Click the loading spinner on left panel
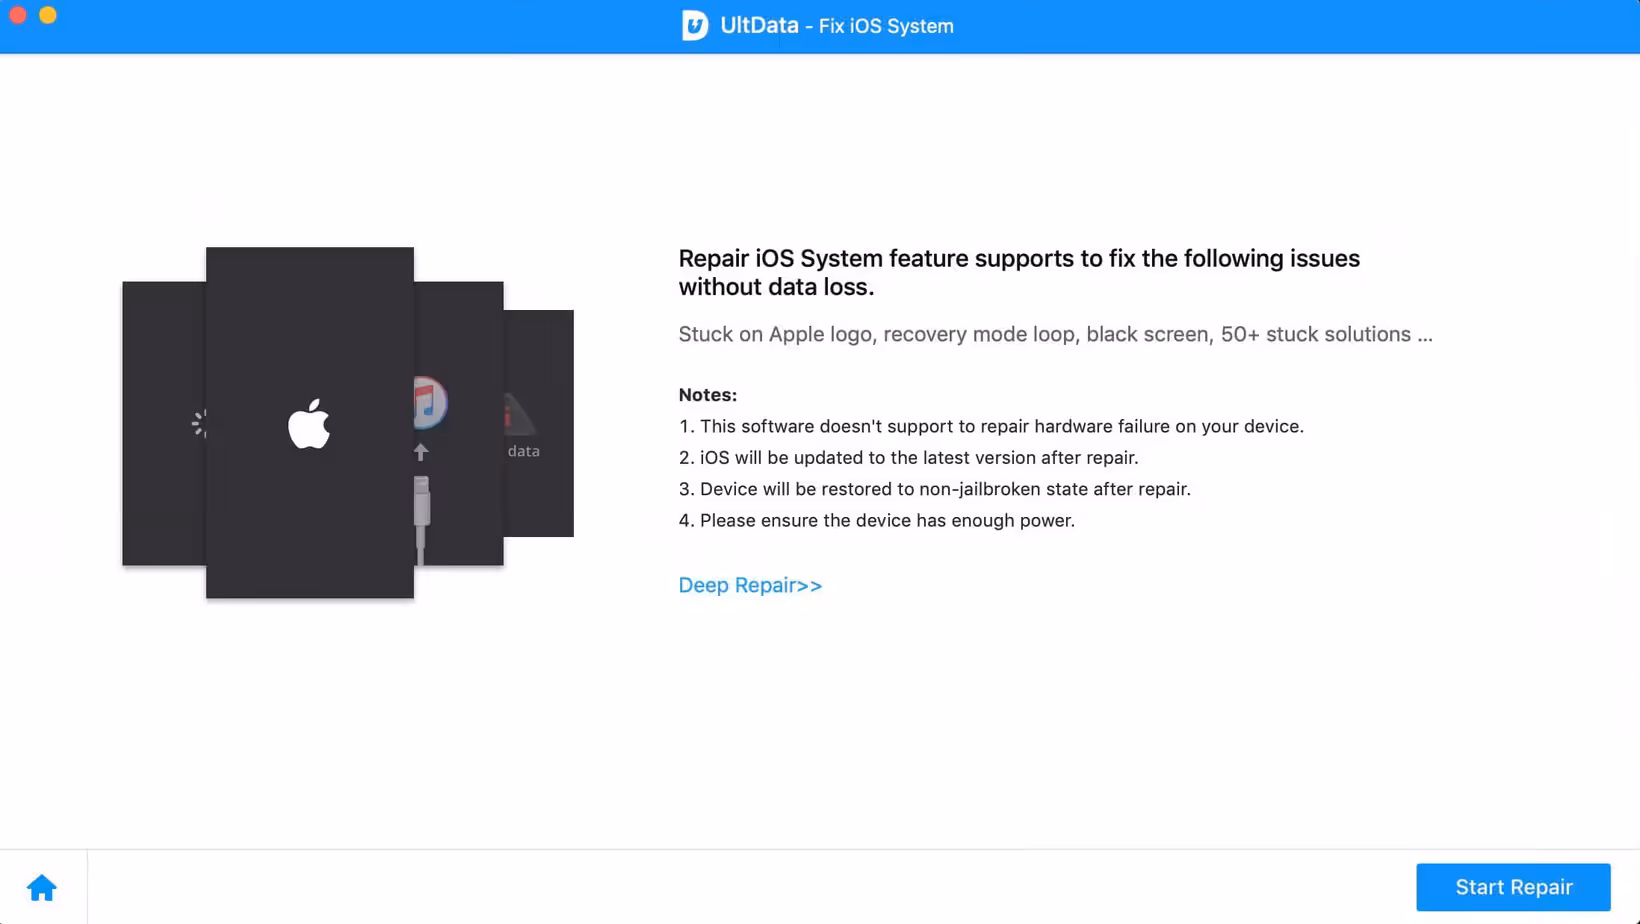Image resolution: width=1640 pixels, height=924 pixels. click(x=199, y=424)
